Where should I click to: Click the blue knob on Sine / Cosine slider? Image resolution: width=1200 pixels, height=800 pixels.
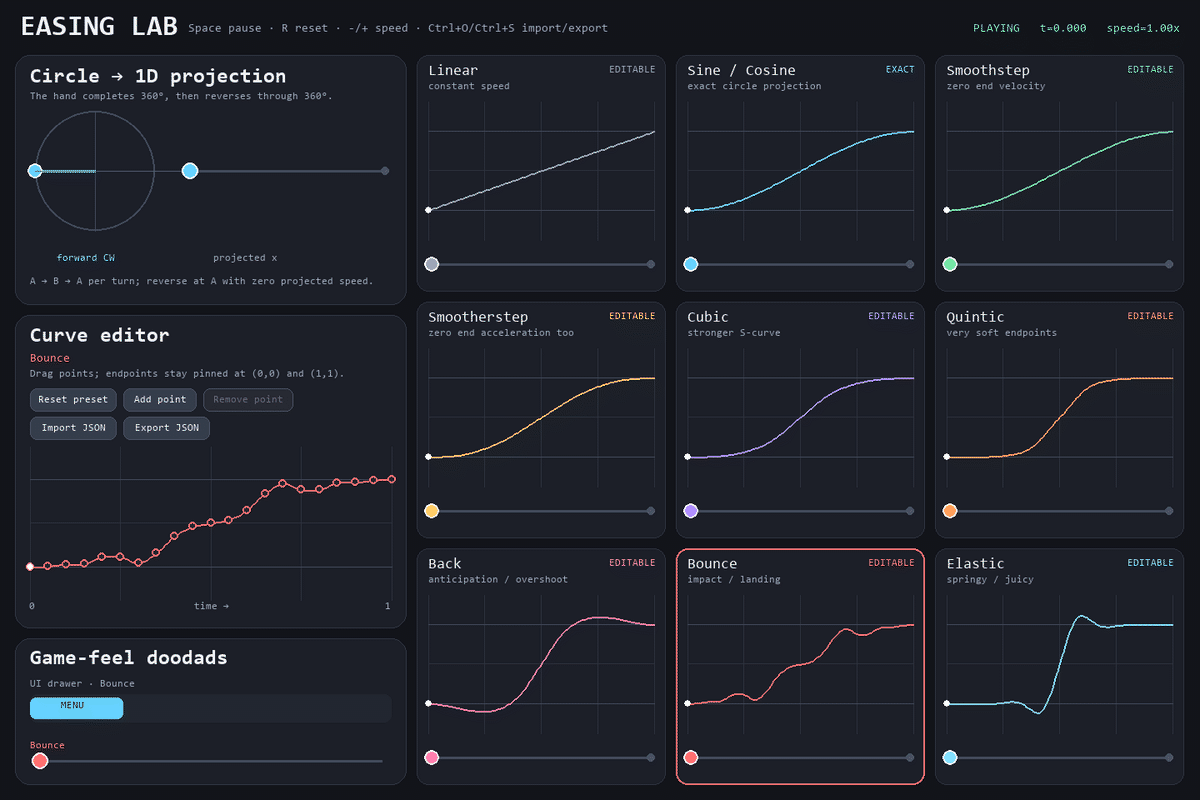[690, 264]
